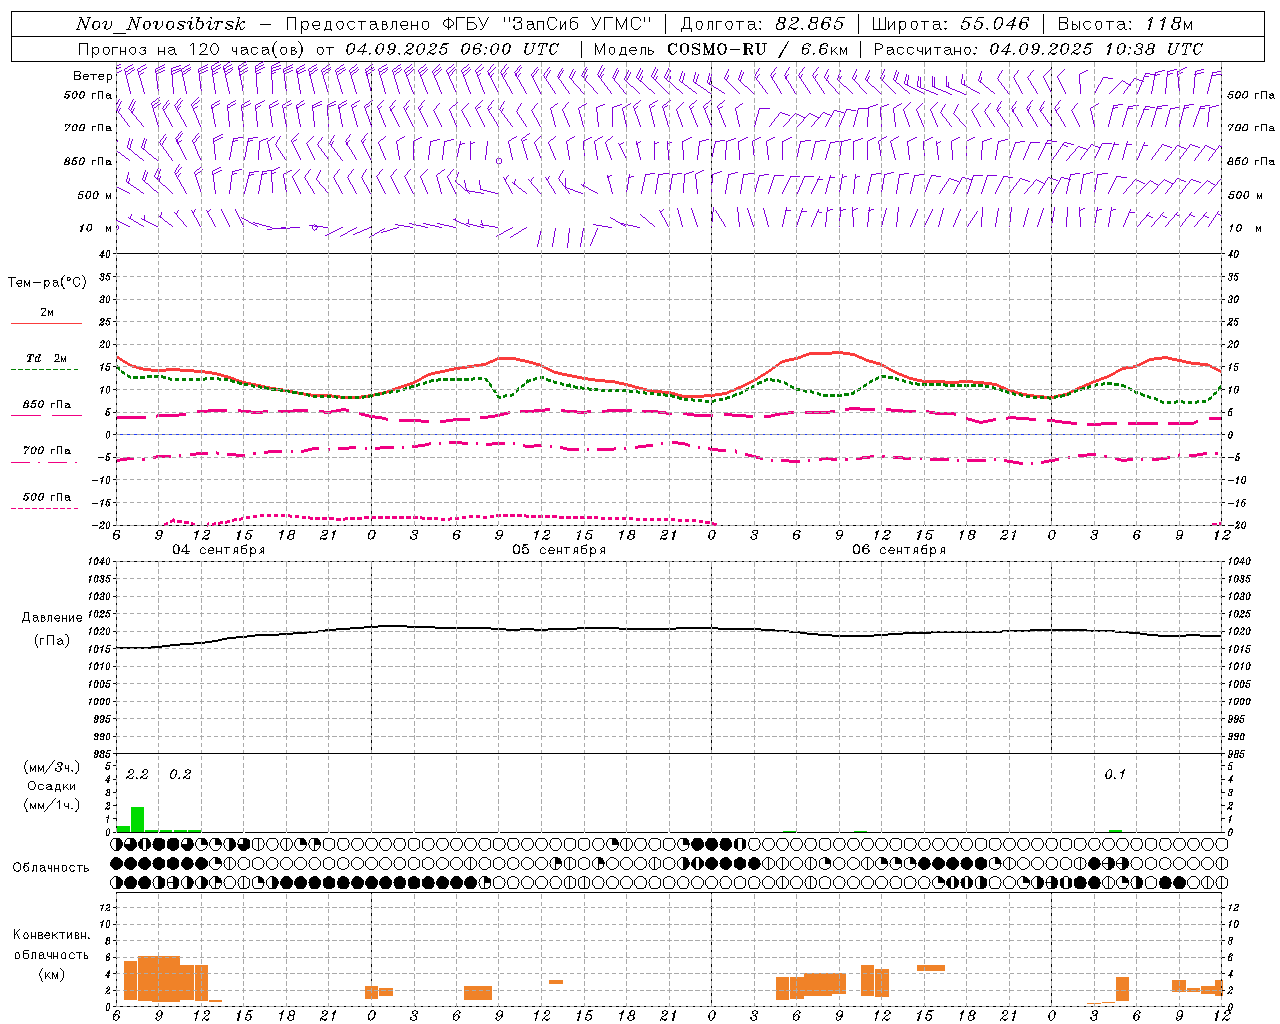Click the Ветер panel label
The height and width of the screenshot is (1024, 1280).
(x=92, y=76)
